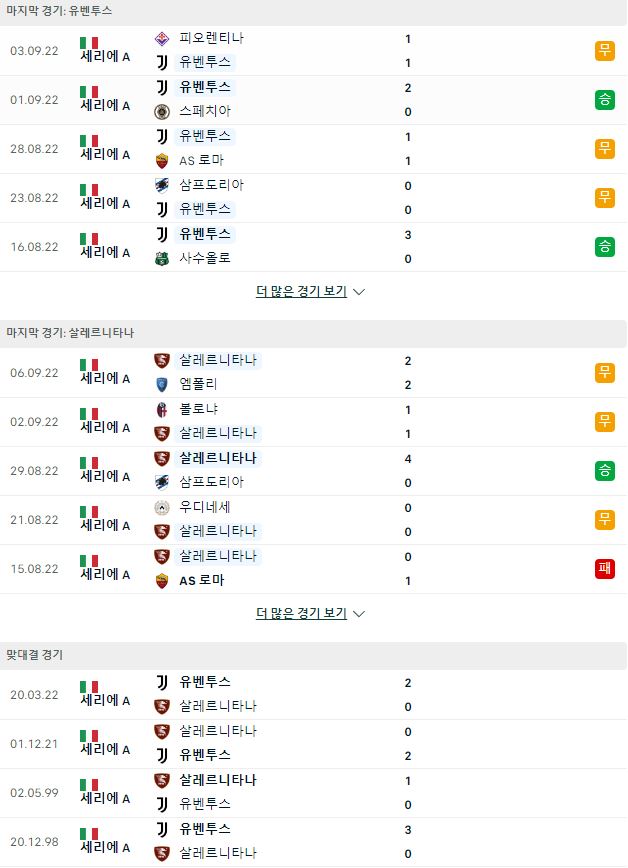The image size is (628, 868).
Task: Click Italy flag on 03.09.22 match row
Action: [89, 43]
